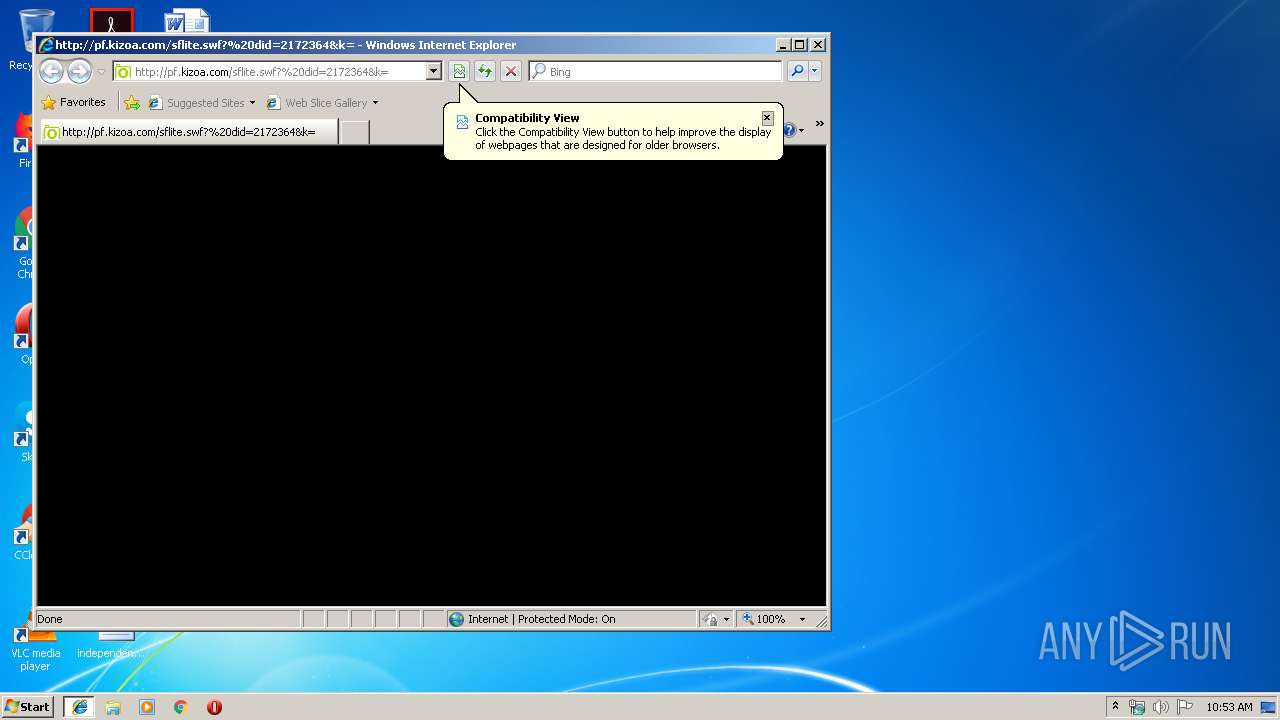1280x720 pixels.
Task: Click the 10:53 AM clock
Action: pos(1229,707)
